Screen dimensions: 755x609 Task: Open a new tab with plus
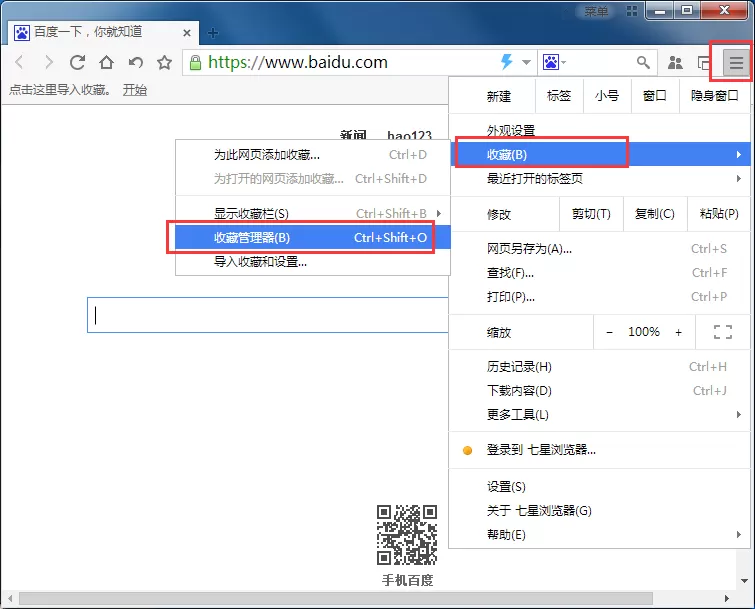(213, 33)
